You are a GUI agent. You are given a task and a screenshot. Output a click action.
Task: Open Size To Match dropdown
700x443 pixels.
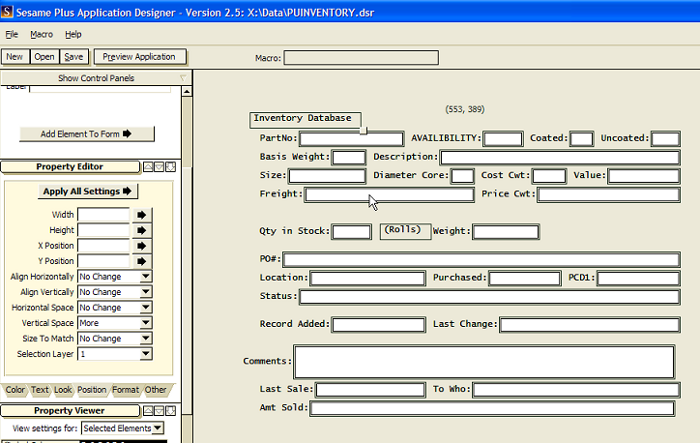(x=146, y=339)
